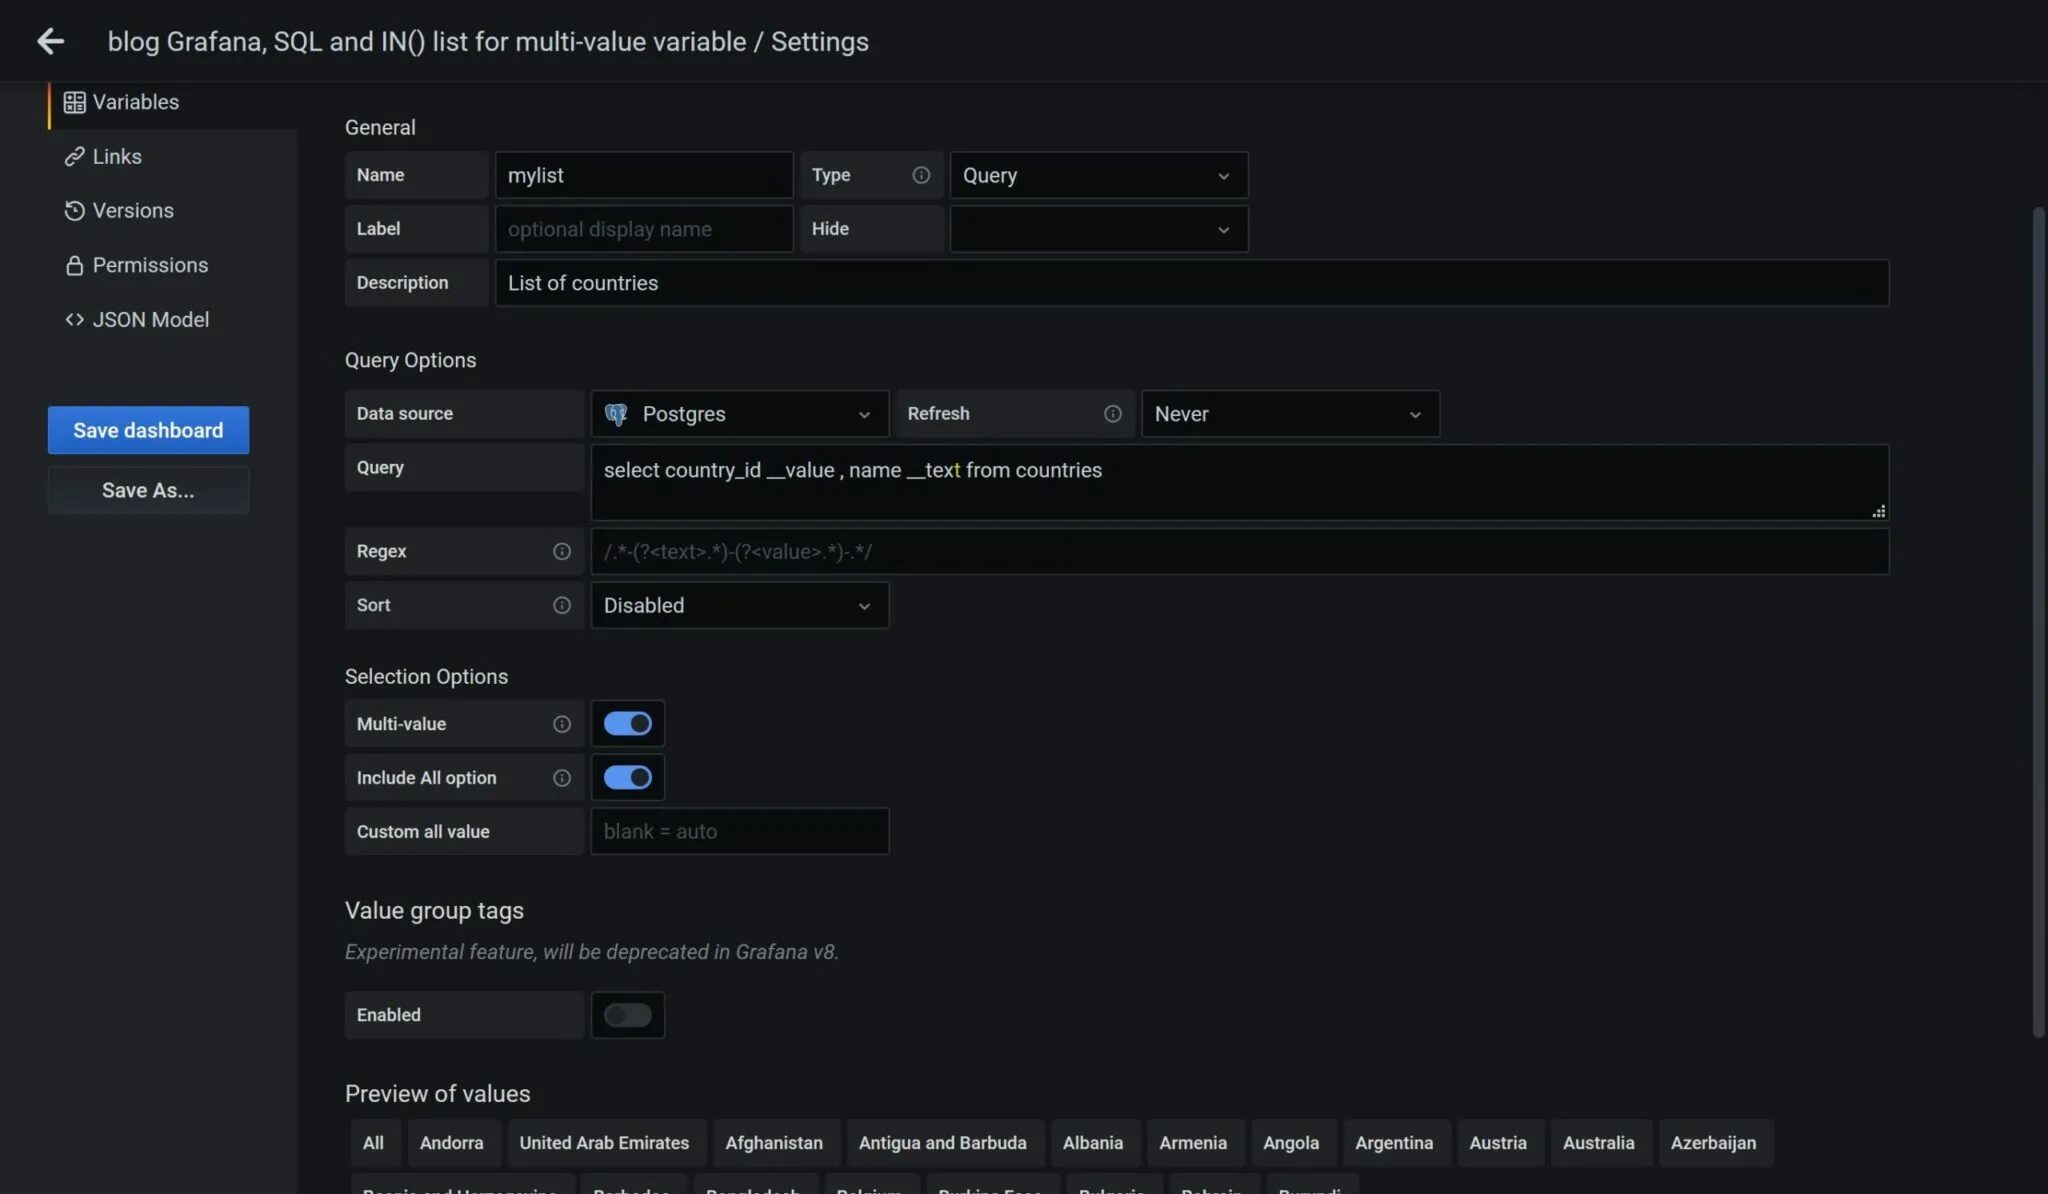Click the page vertical scrollbar
Viewport: 2048px width, 1194px height.
[x=2039, y=620]
